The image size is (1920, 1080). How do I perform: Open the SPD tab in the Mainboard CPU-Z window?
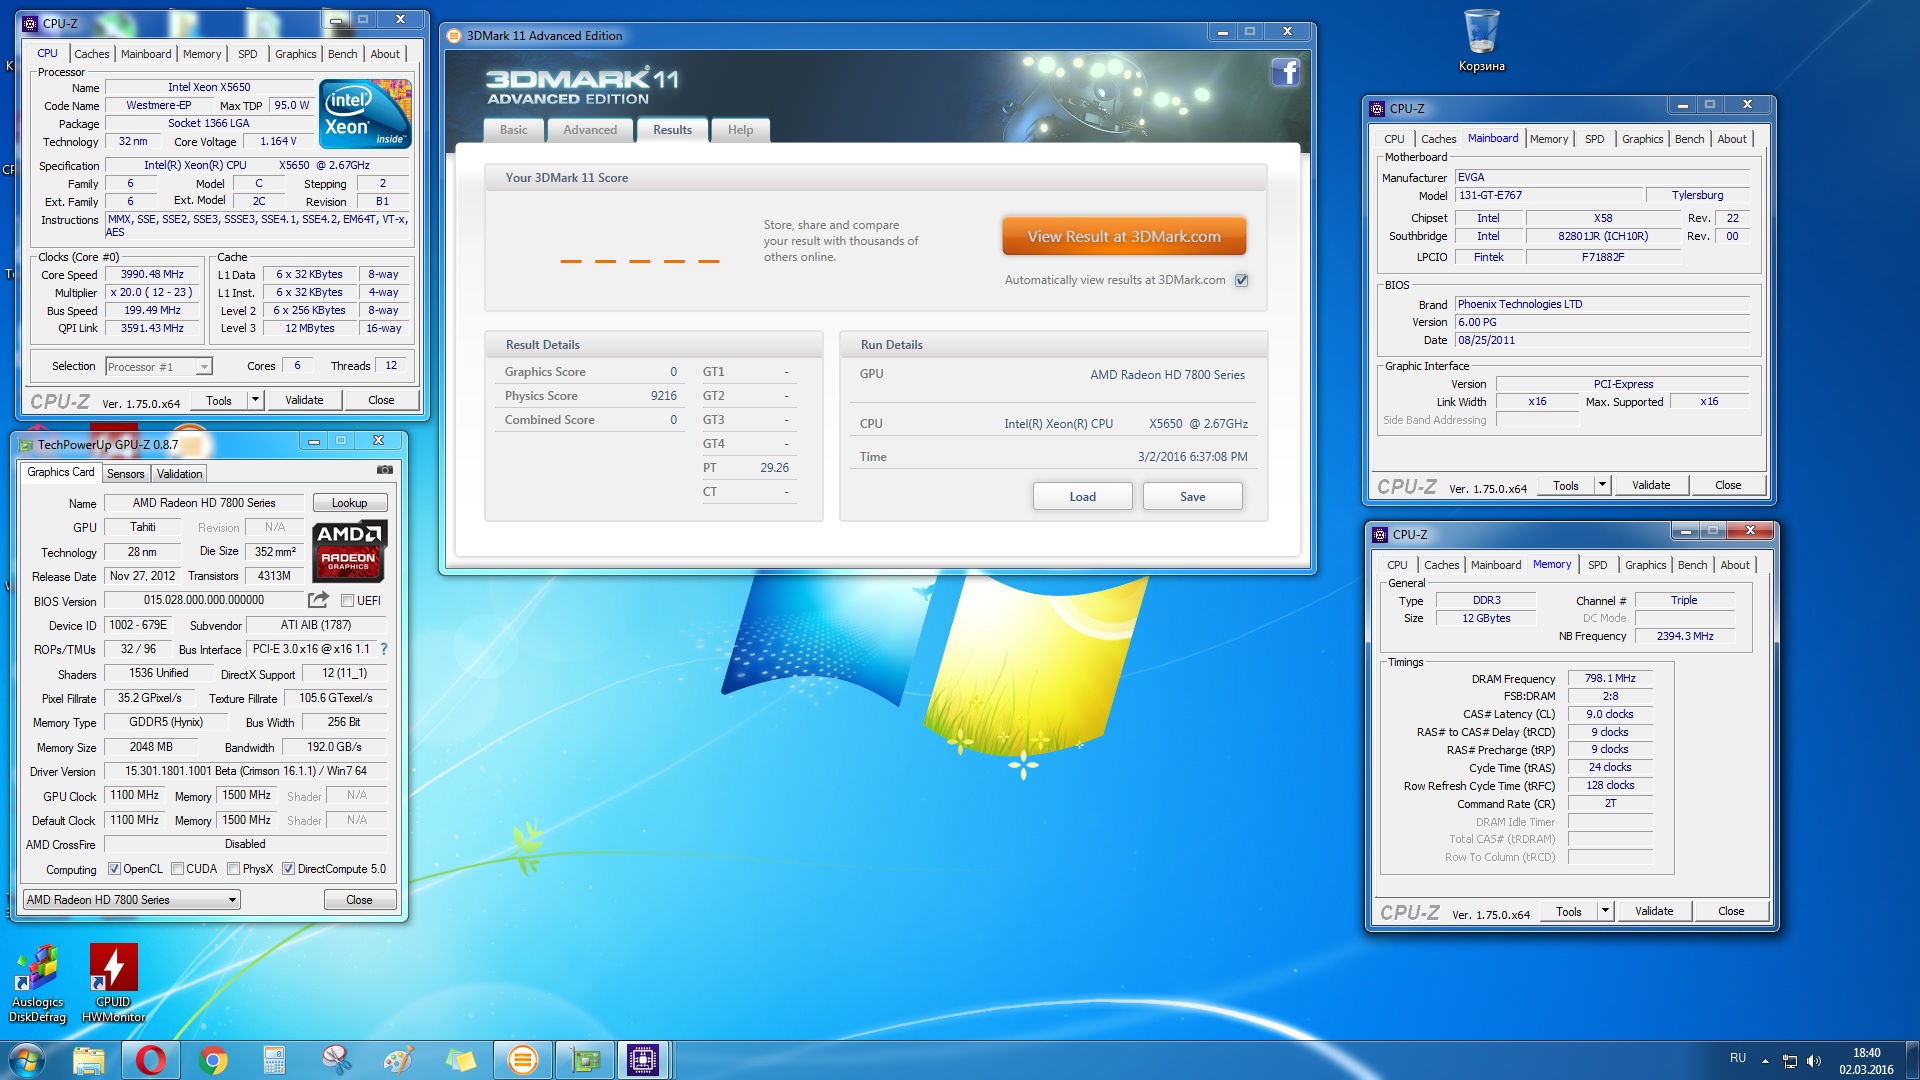pyautogui.click(x=1594, y=139)
